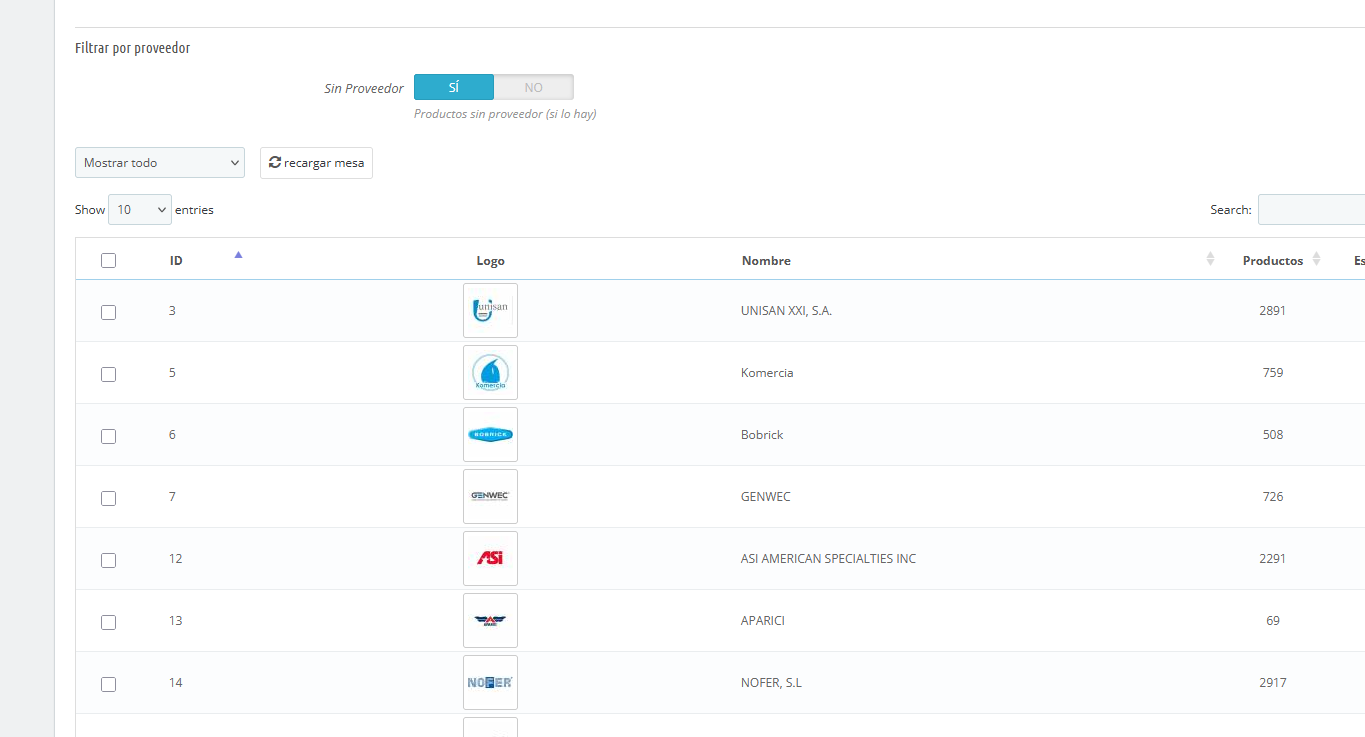This screenshot has width=1365, height=737.
Task: Click the NOFER logo image
Action: click(x=490, y=683)
